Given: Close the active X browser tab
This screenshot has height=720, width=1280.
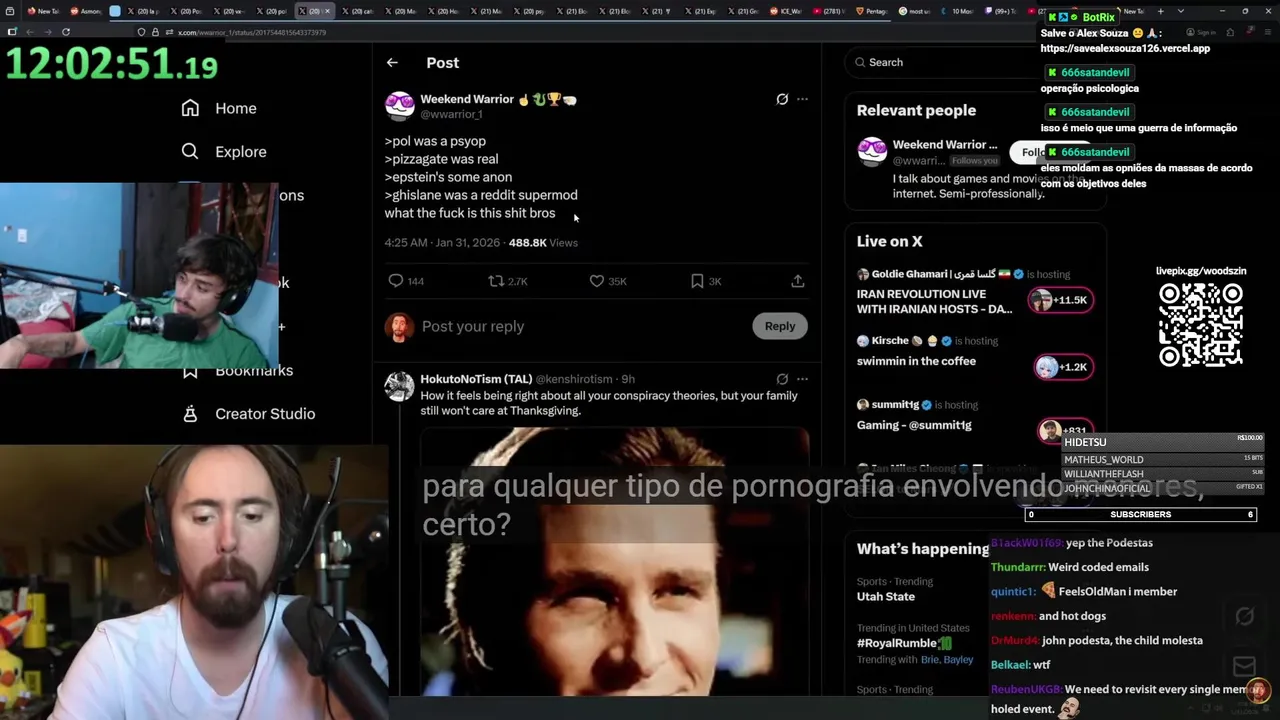Looking at the screenshot, I should 327,11.
